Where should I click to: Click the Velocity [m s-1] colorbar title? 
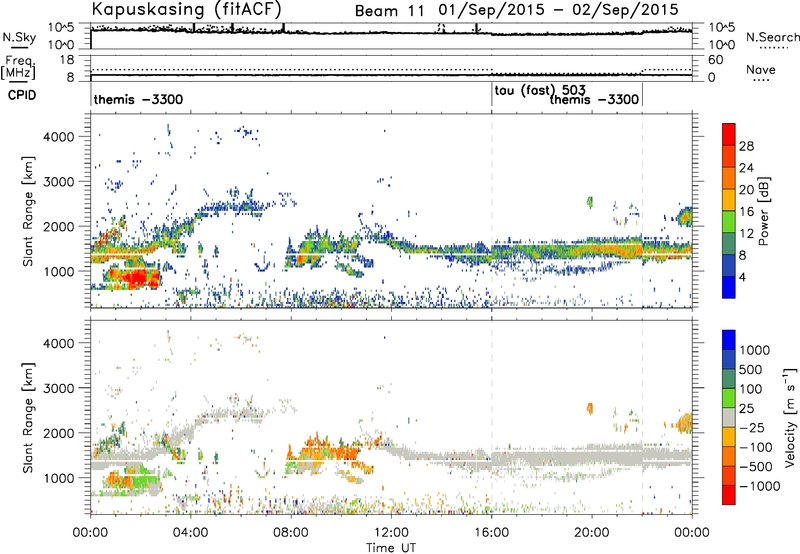point(790,417)
